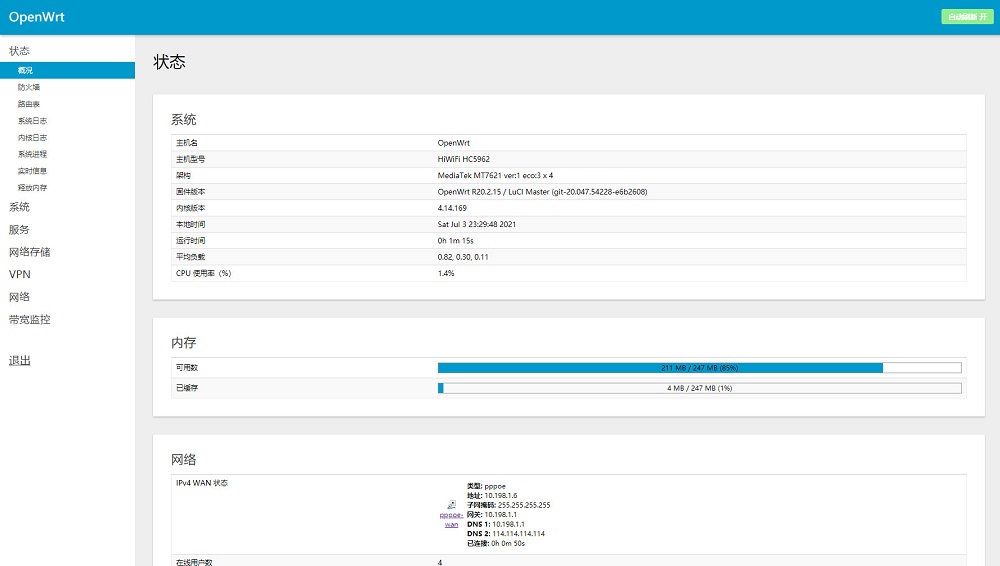
Task: Open the 路由表 routing table page
Action: click(29, 104)
